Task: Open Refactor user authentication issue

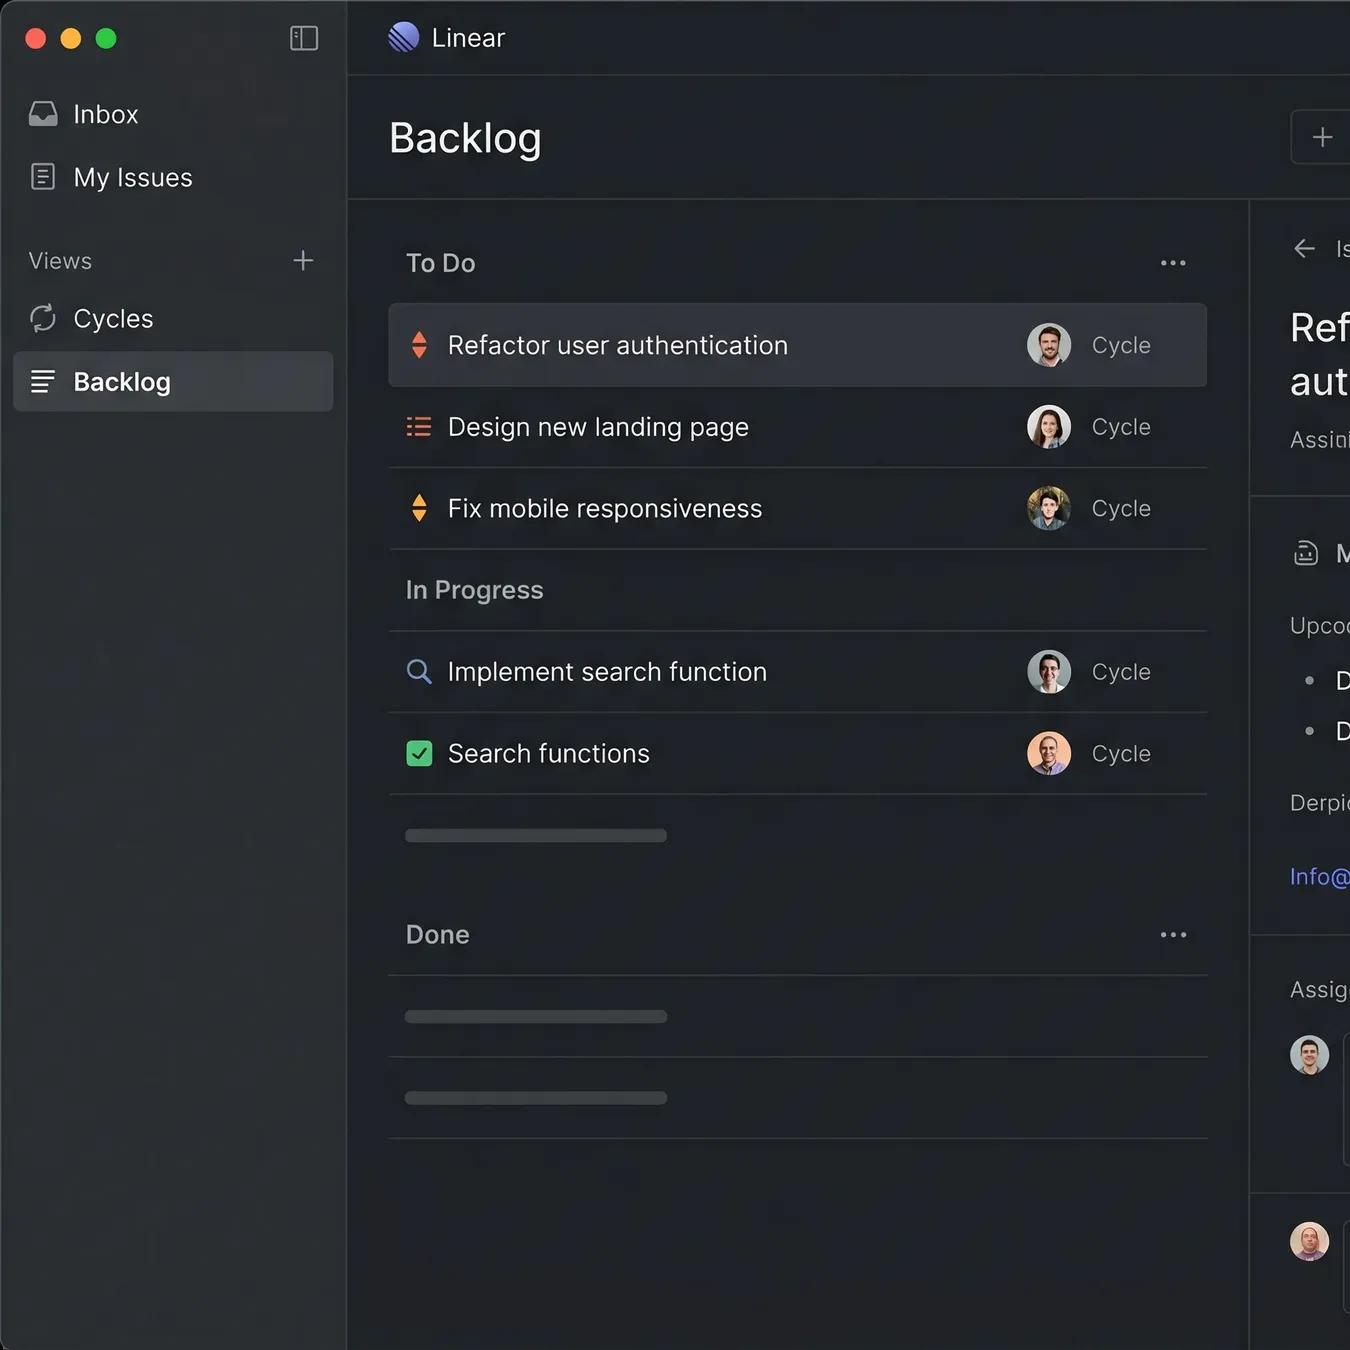Action: coord(797,345)
